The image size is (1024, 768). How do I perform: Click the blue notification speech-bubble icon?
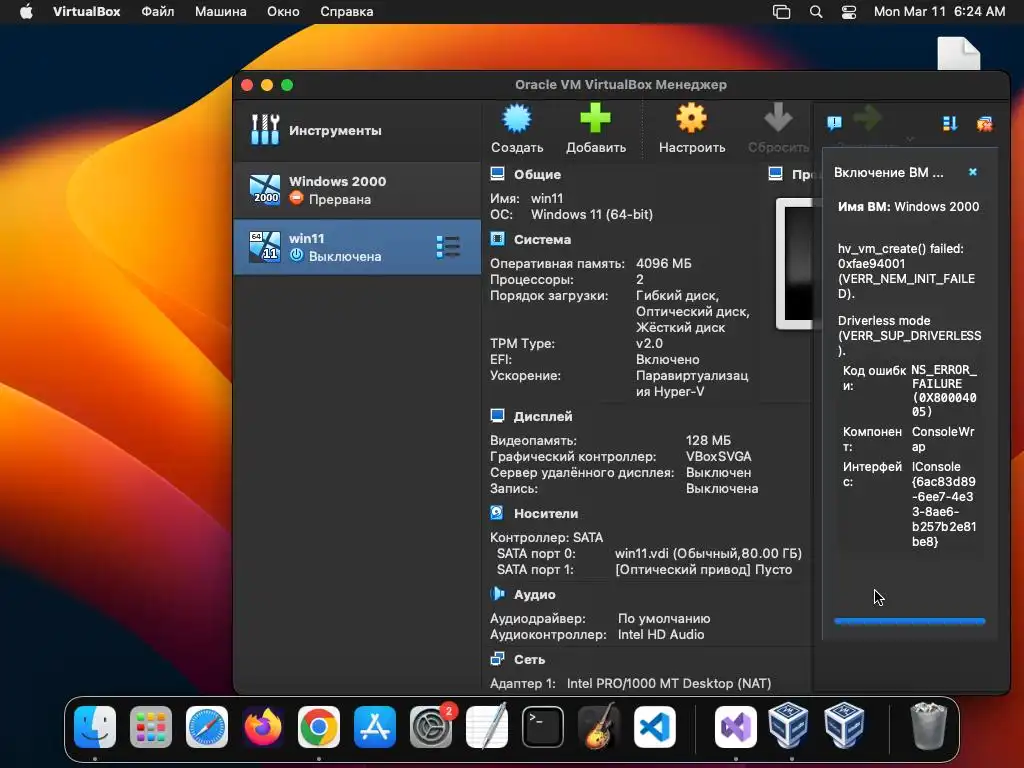pyautogui.click(x=834, y=123)
